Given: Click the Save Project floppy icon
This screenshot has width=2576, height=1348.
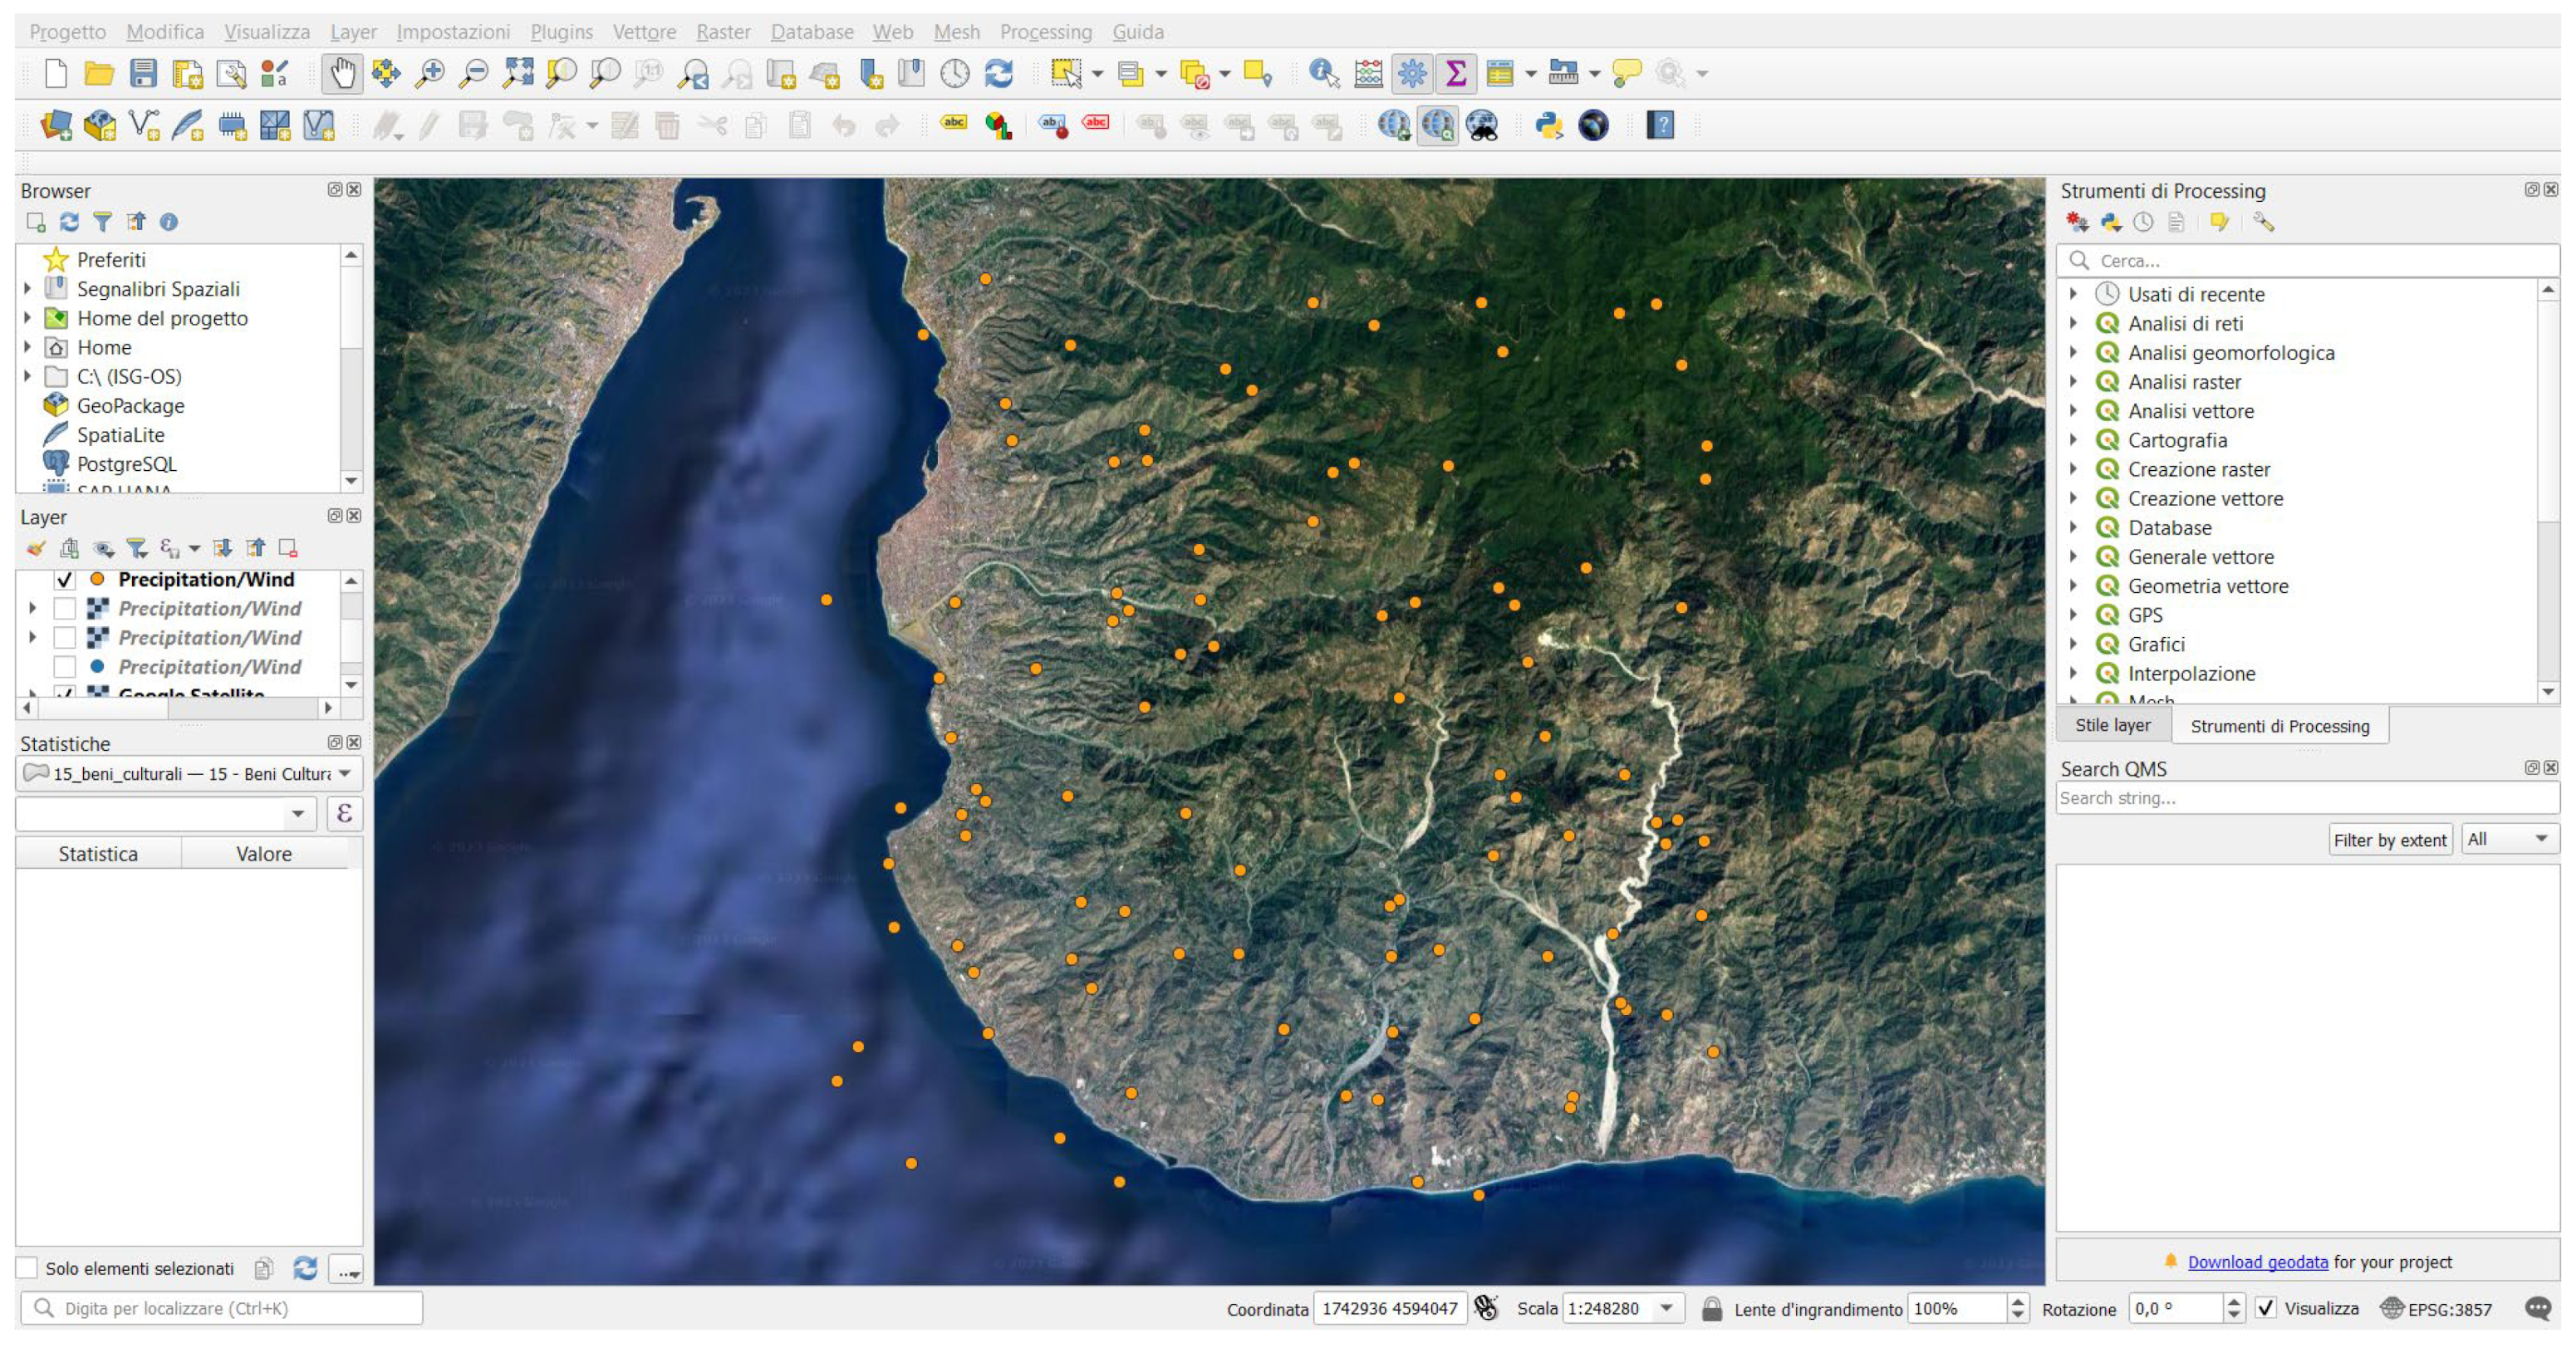Looking at the screenshot, I should 143,73.
